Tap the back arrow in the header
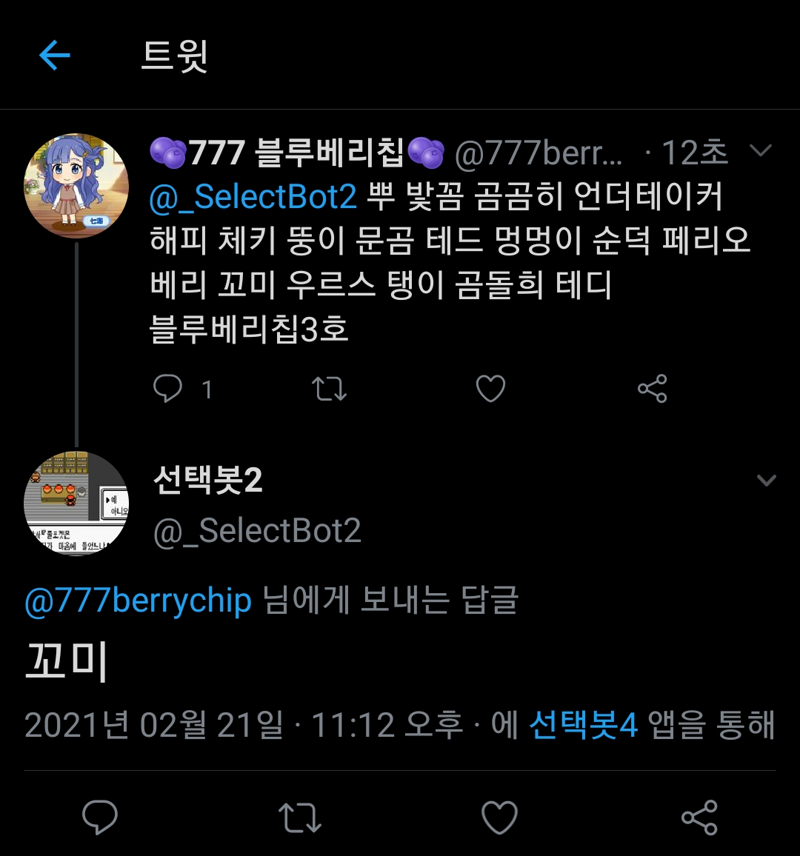The image size is (800, 856). click(x=54, y=55)
